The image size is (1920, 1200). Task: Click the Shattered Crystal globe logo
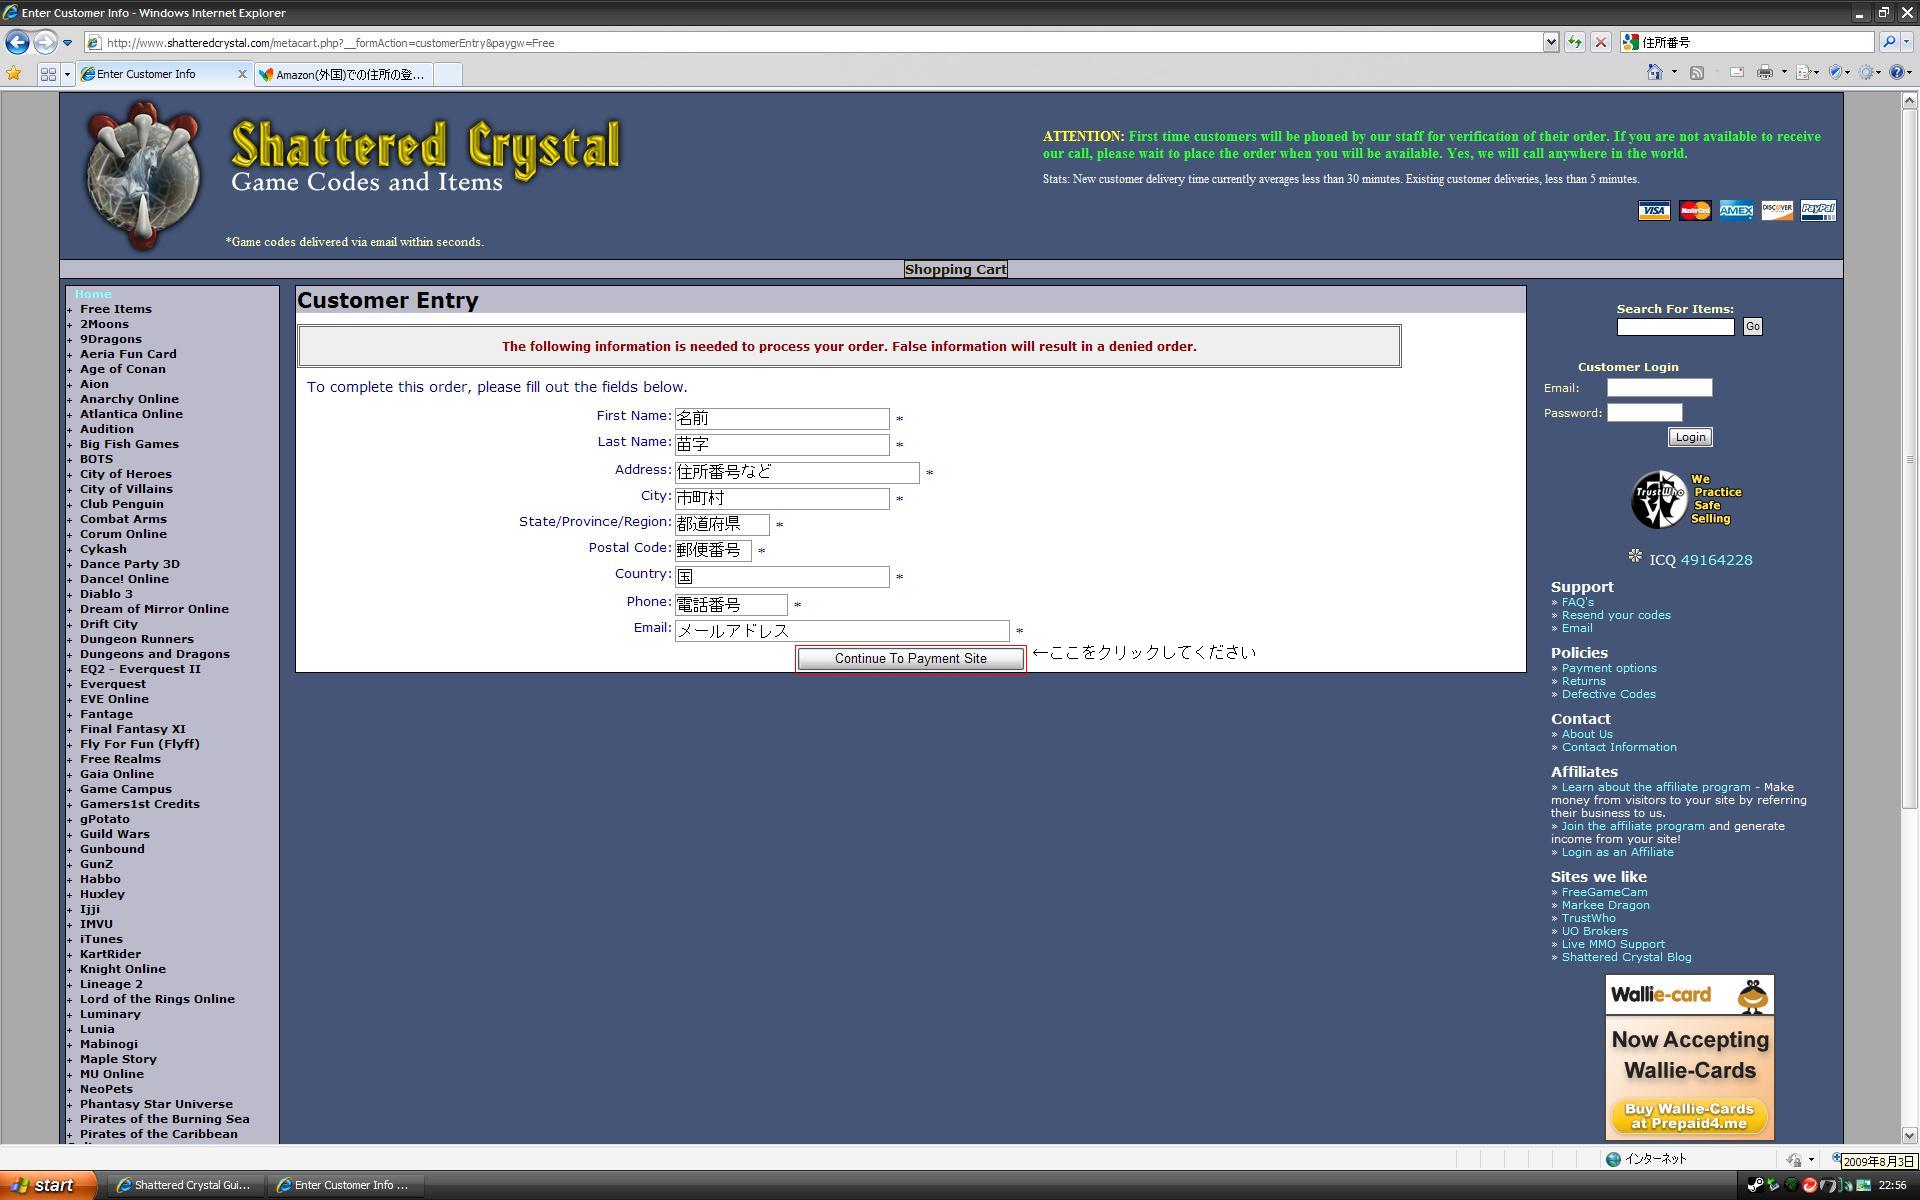point(143,175)
